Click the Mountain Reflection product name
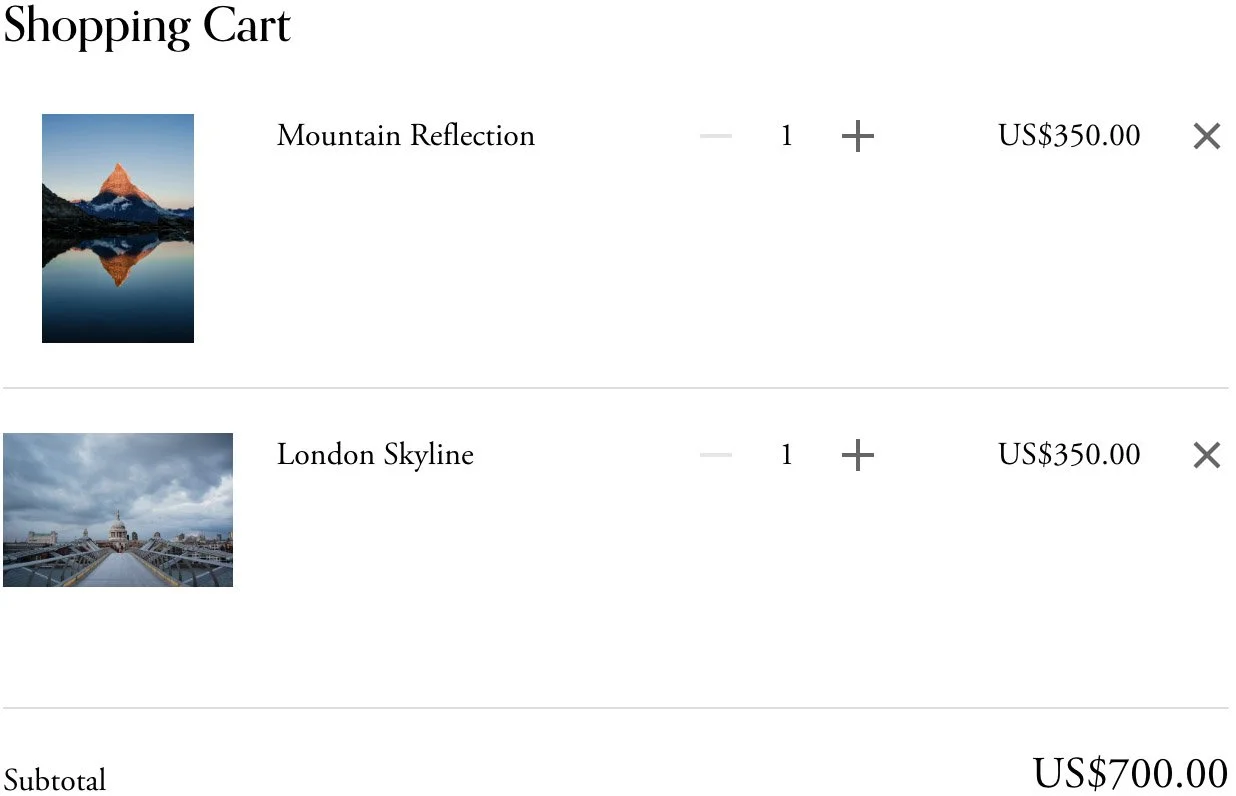1236x796 pixels. [x=405, y=136]
